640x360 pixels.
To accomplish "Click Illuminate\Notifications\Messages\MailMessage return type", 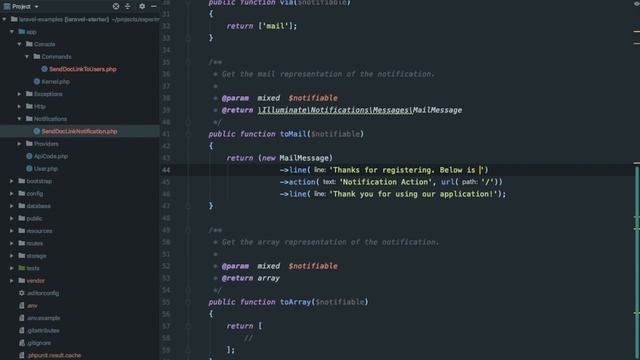I will point(360,110).
